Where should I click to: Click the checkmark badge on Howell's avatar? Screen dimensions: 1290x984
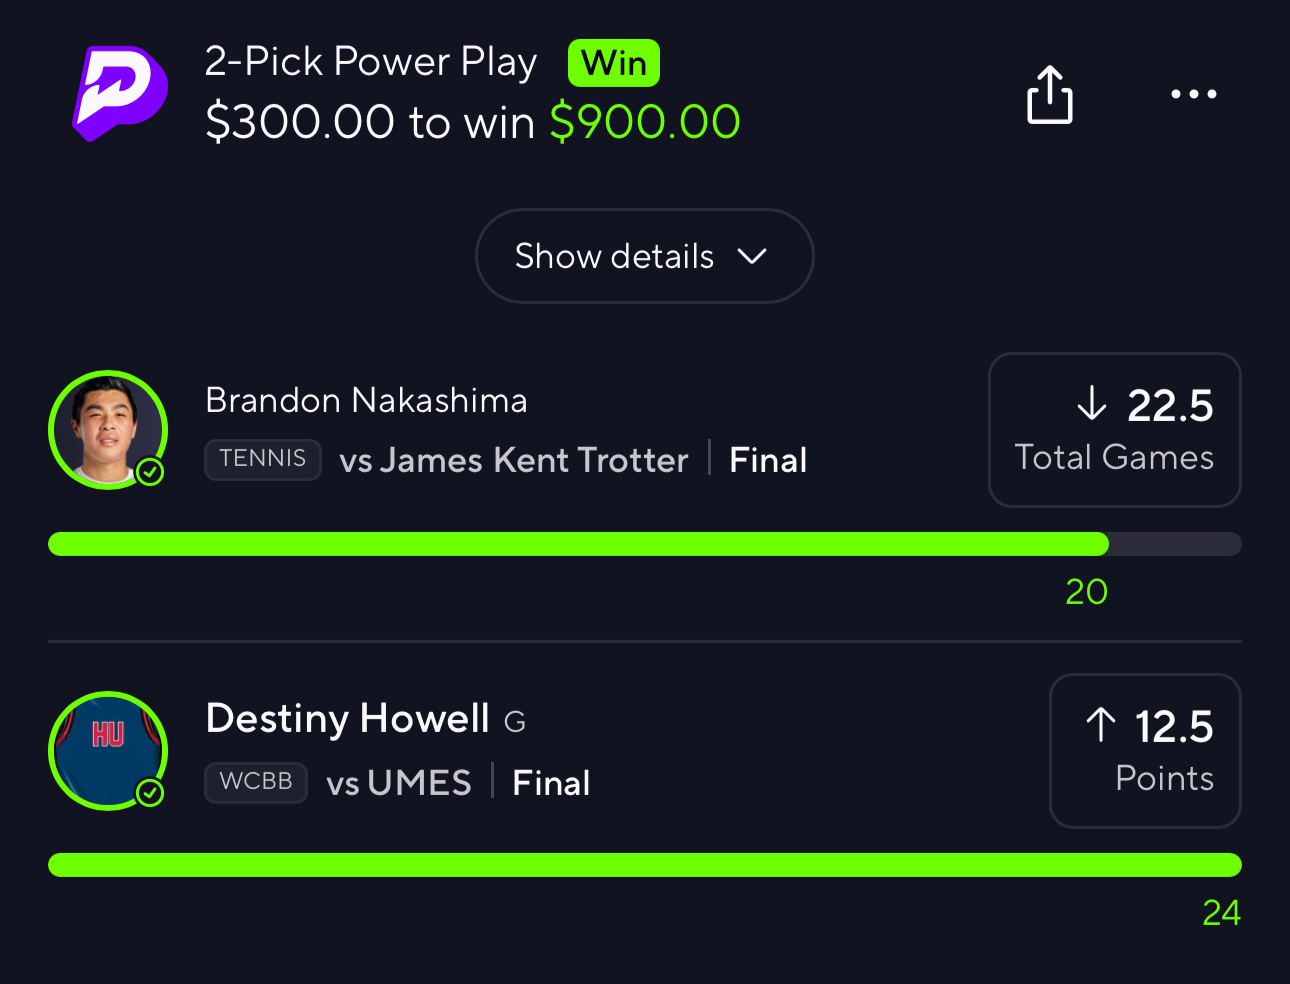150,793
